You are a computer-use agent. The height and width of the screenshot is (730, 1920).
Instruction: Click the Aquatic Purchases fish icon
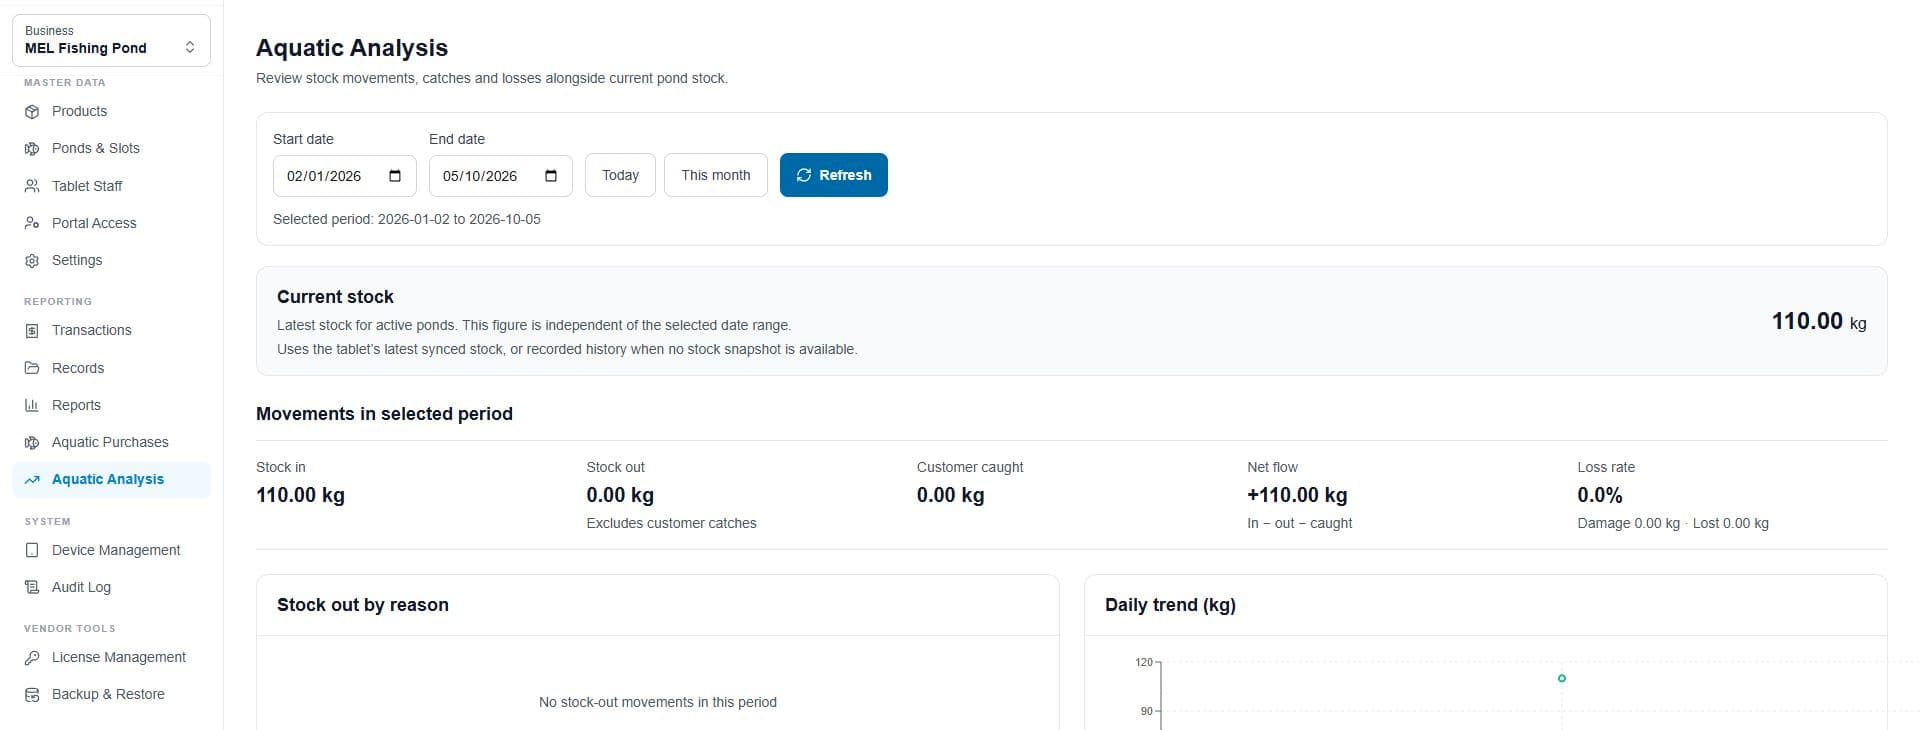coord(32,443)
